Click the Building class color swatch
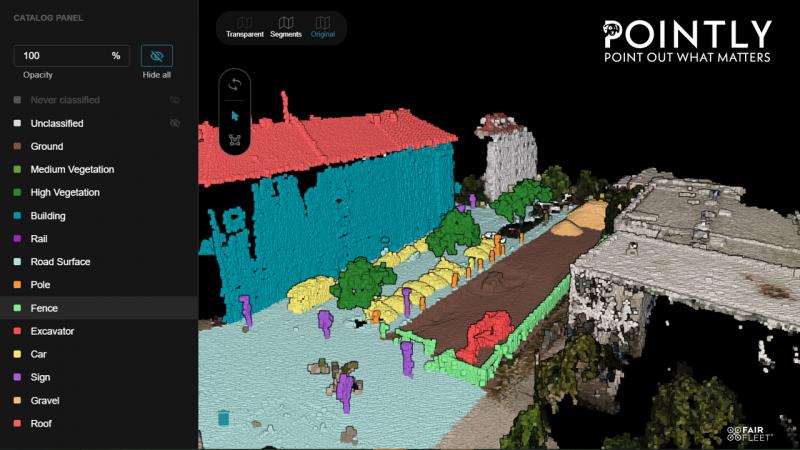 [x=17, y=216]
